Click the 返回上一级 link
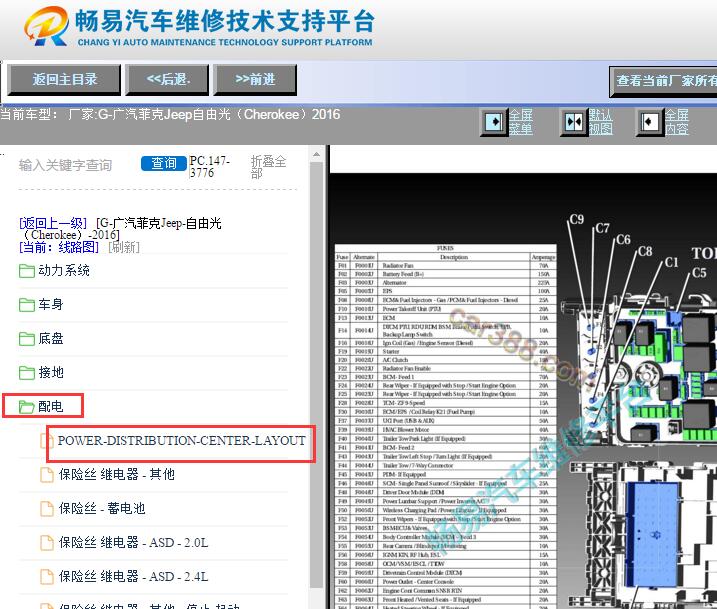This screenshot has width=717, height=609. (53, 223)
